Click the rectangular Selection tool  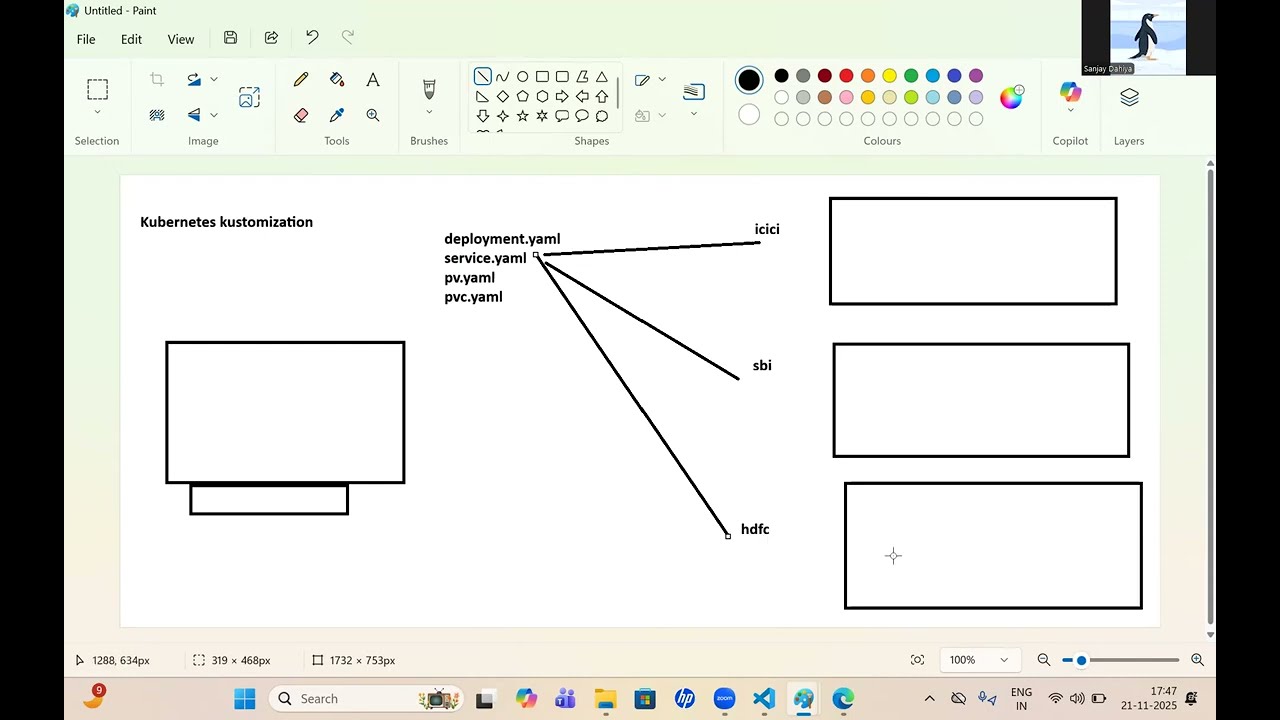tap(97, 90)
